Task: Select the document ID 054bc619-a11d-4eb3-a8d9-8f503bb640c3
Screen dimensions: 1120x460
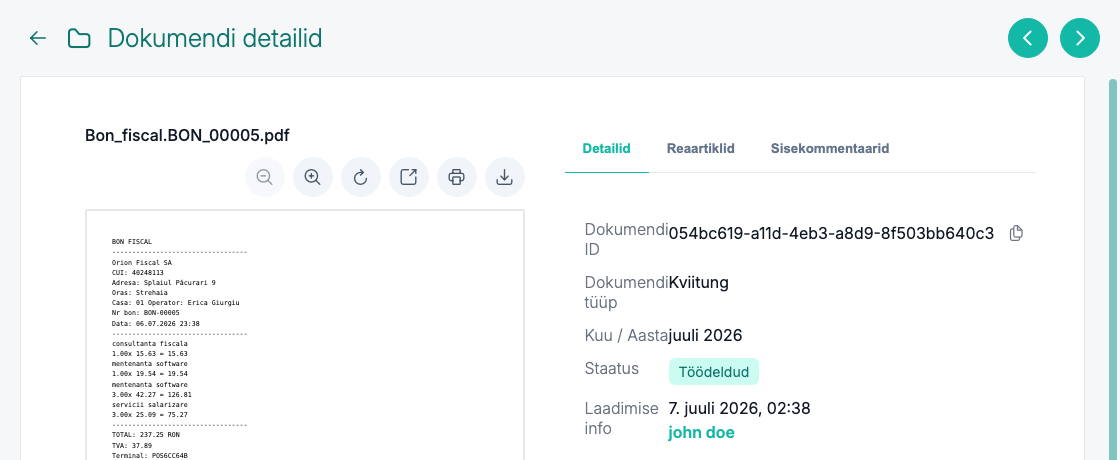Action: pos(831,233)
